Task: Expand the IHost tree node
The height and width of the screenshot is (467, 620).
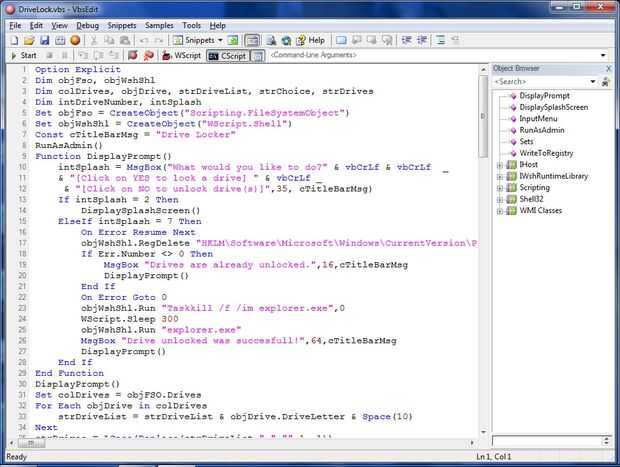Action: [x=500, y=165]
